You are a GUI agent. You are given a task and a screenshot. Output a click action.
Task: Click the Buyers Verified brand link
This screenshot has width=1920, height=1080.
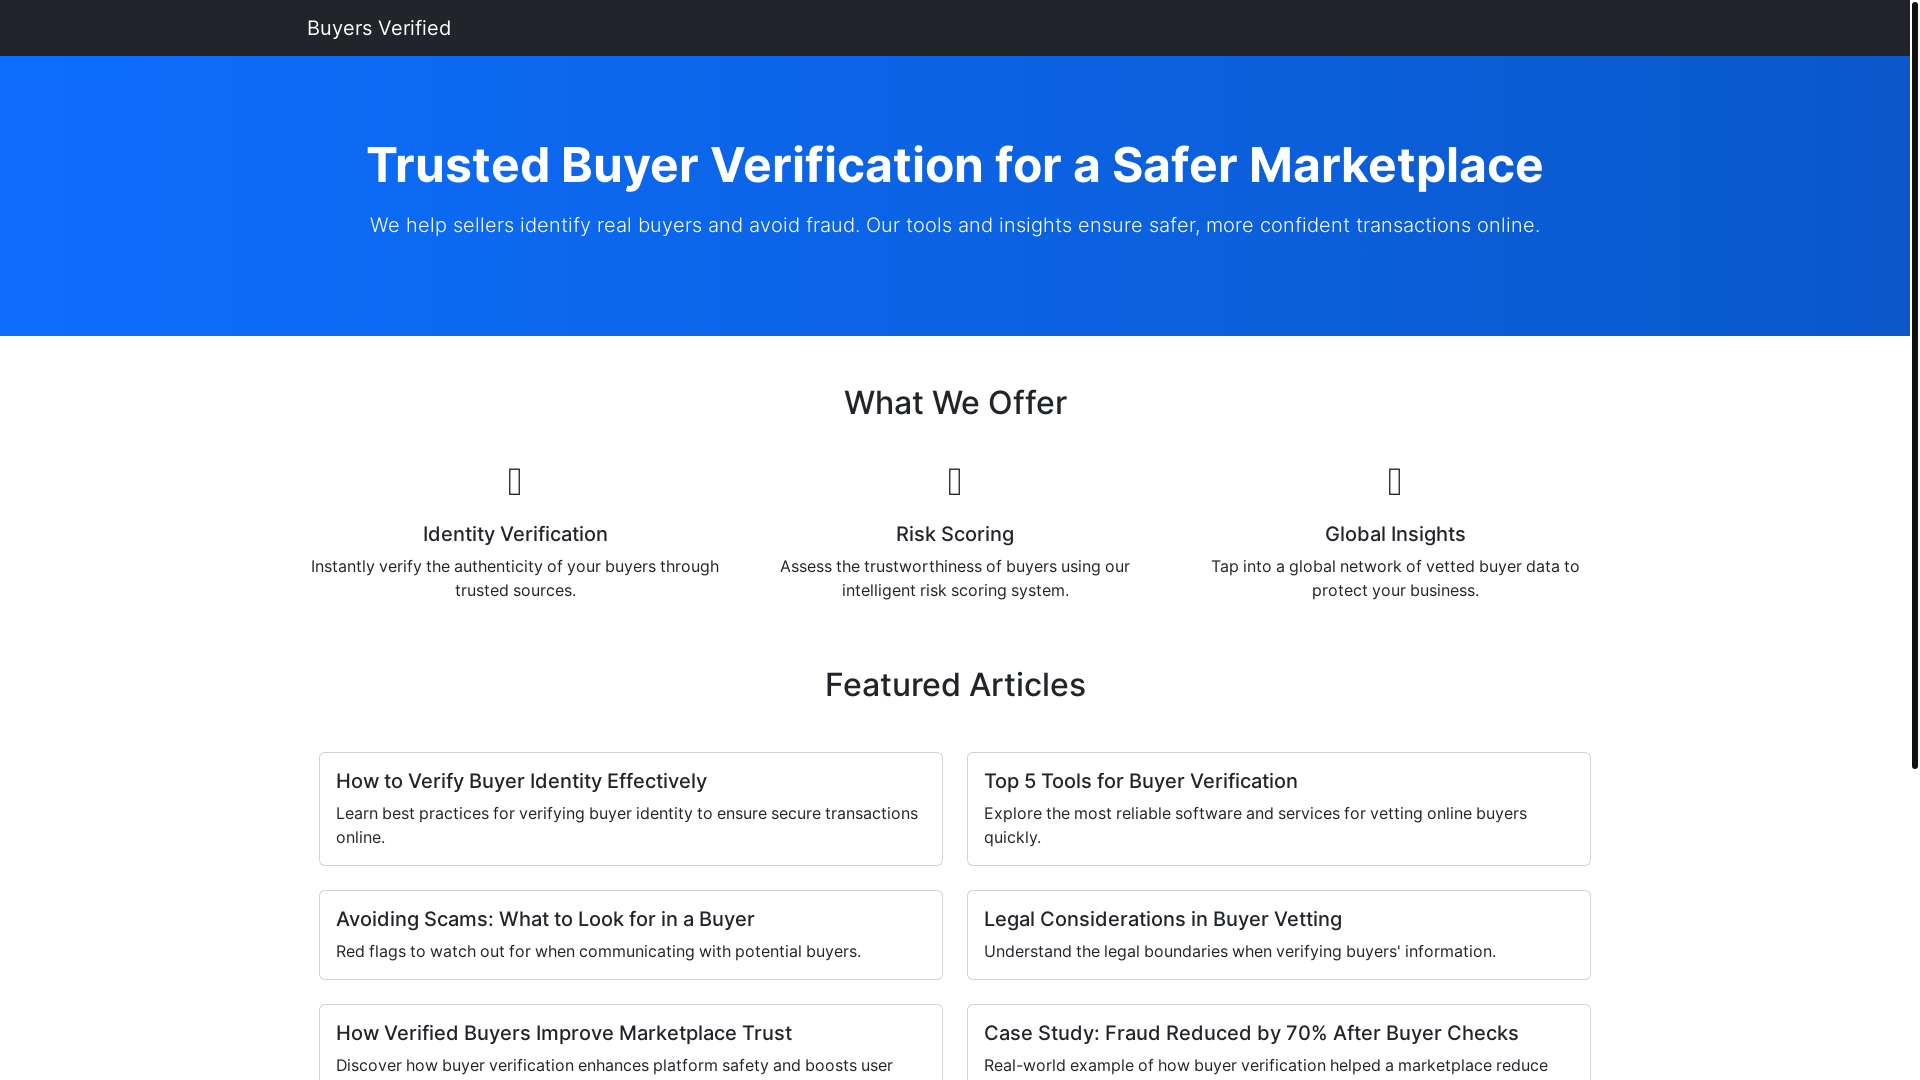378,28
